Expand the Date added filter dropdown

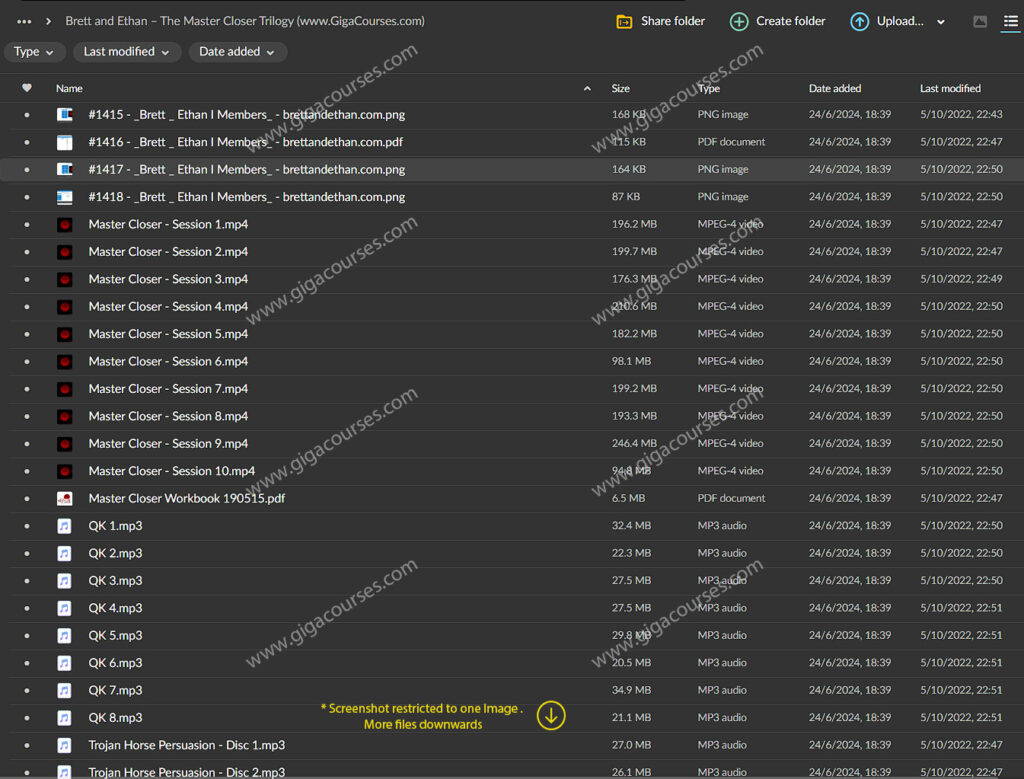point(237,52)
